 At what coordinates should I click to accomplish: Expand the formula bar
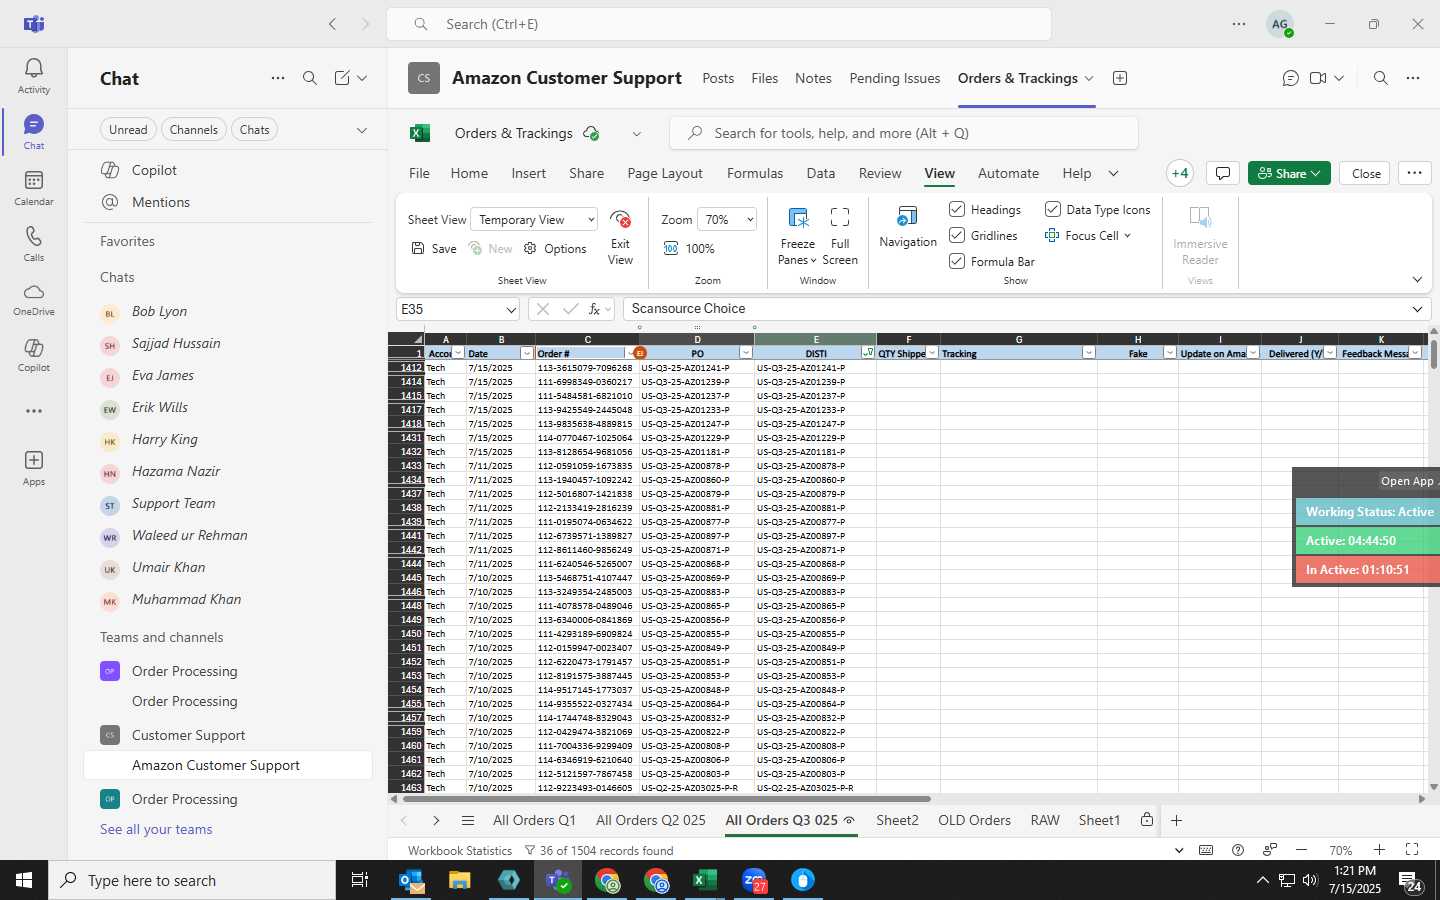click(1416, 309)
